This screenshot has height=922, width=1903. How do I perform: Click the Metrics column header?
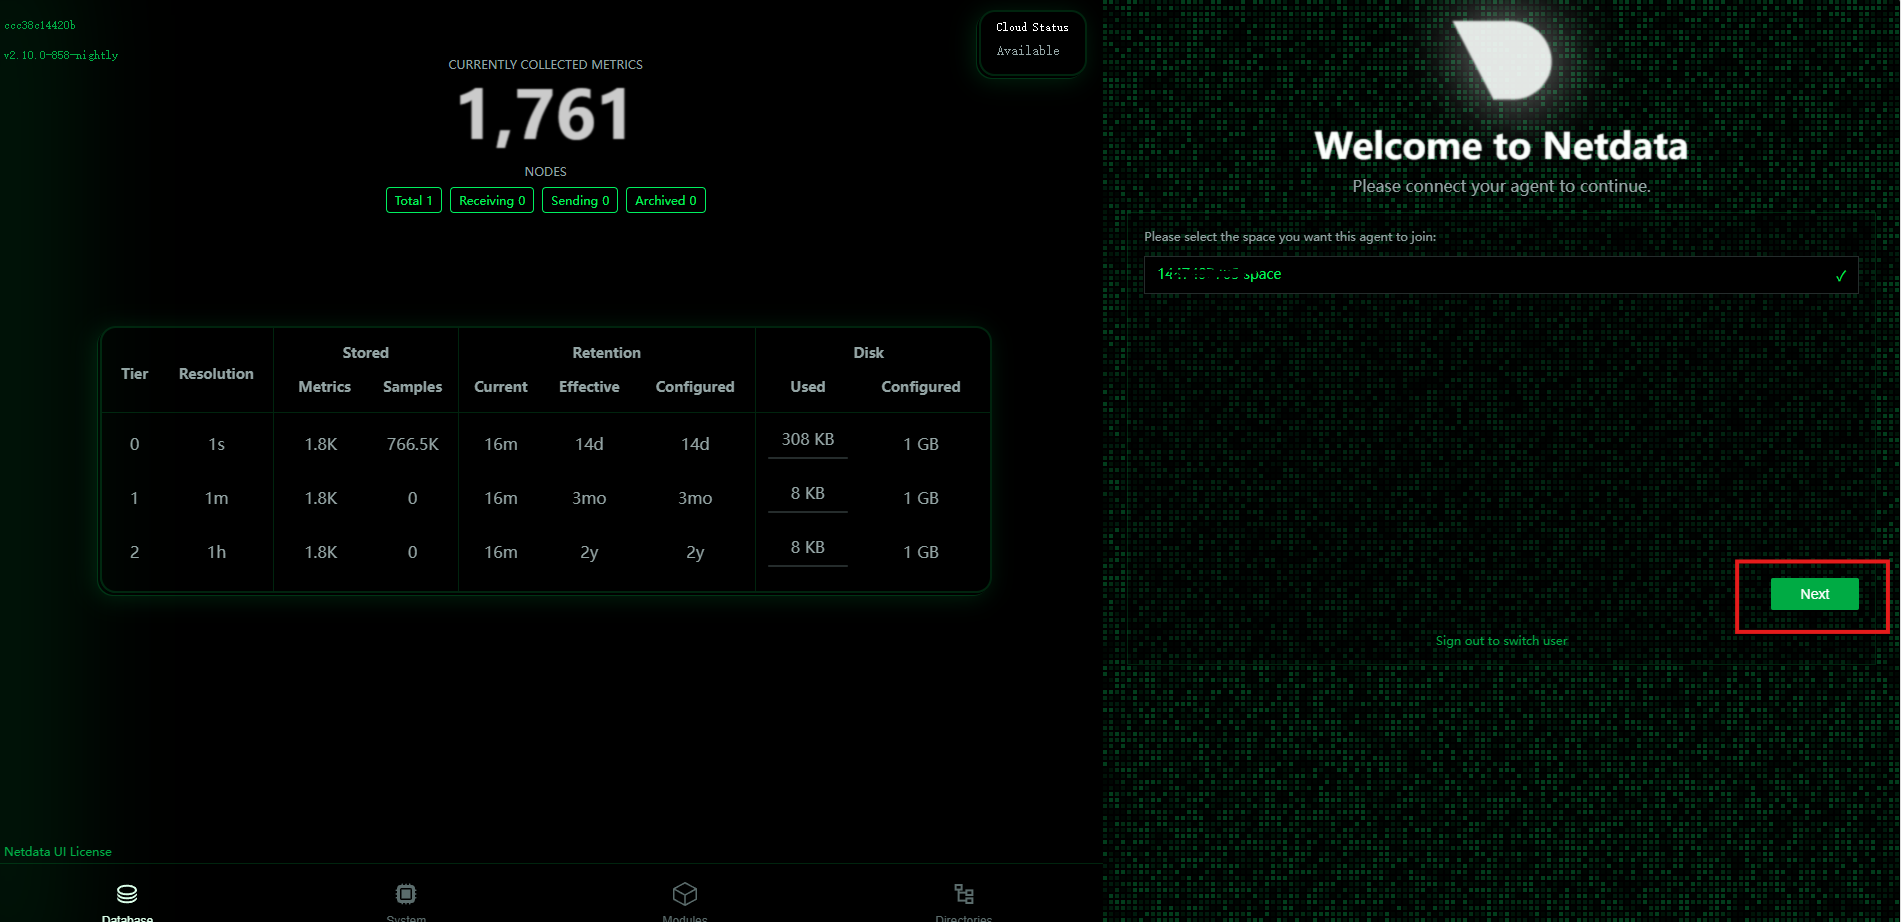pyautogui.click(x=325, y=387)
